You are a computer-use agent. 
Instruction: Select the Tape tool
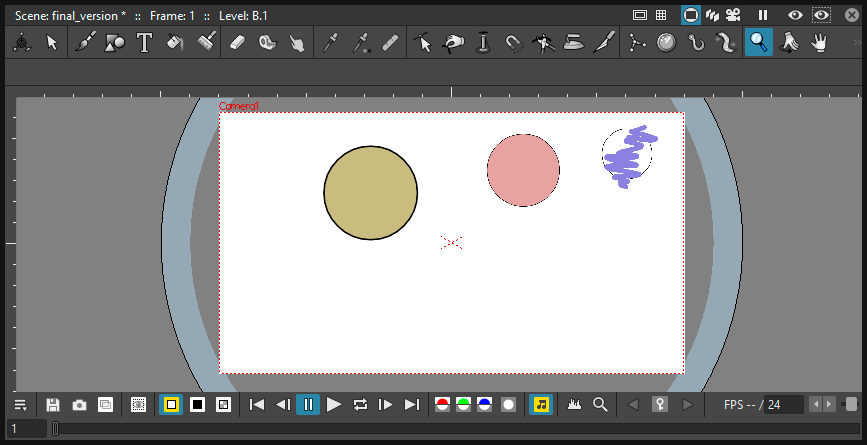(267, 43)
